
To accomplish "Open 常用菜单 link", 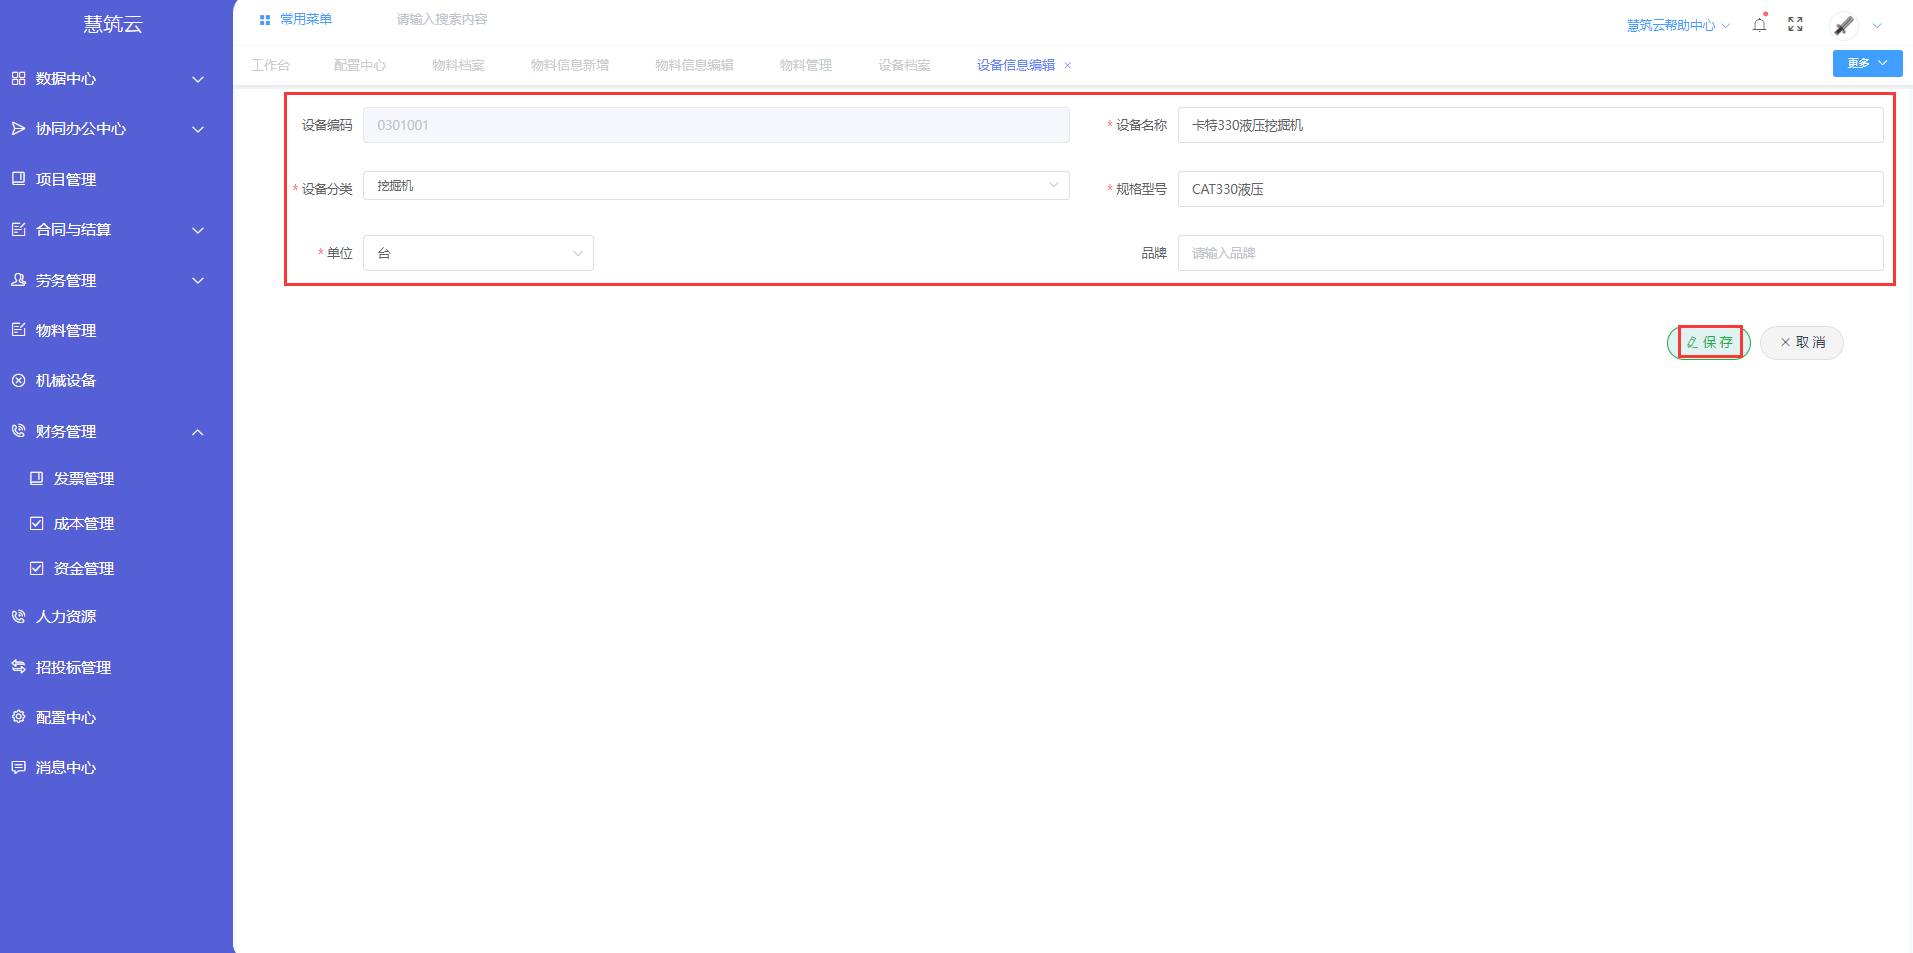I will point(306,20).
